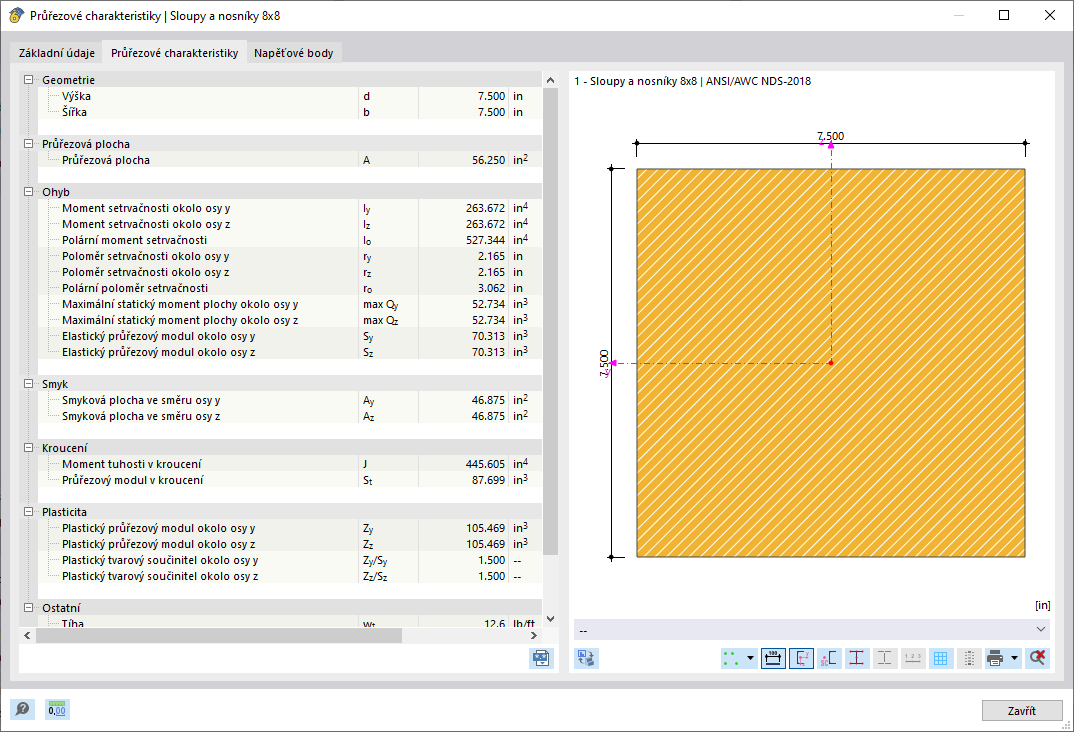1074x732 pixels.
Task: Click the horizontal scrollbar thumb of the list
Action: pos(219,635)
